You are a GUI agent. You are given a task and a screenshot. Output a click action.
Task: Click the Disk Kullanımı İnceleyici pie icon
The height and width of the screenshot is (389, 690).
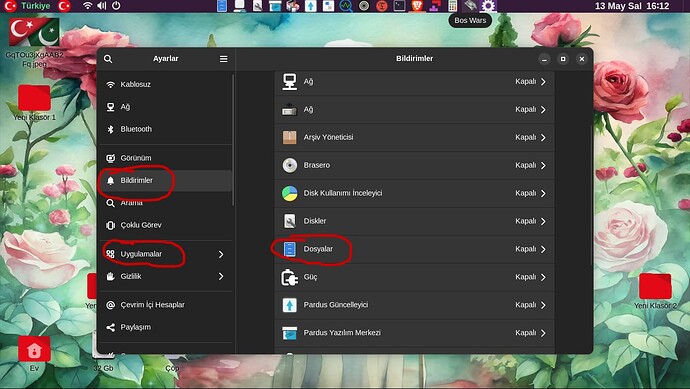pos(290,193)
